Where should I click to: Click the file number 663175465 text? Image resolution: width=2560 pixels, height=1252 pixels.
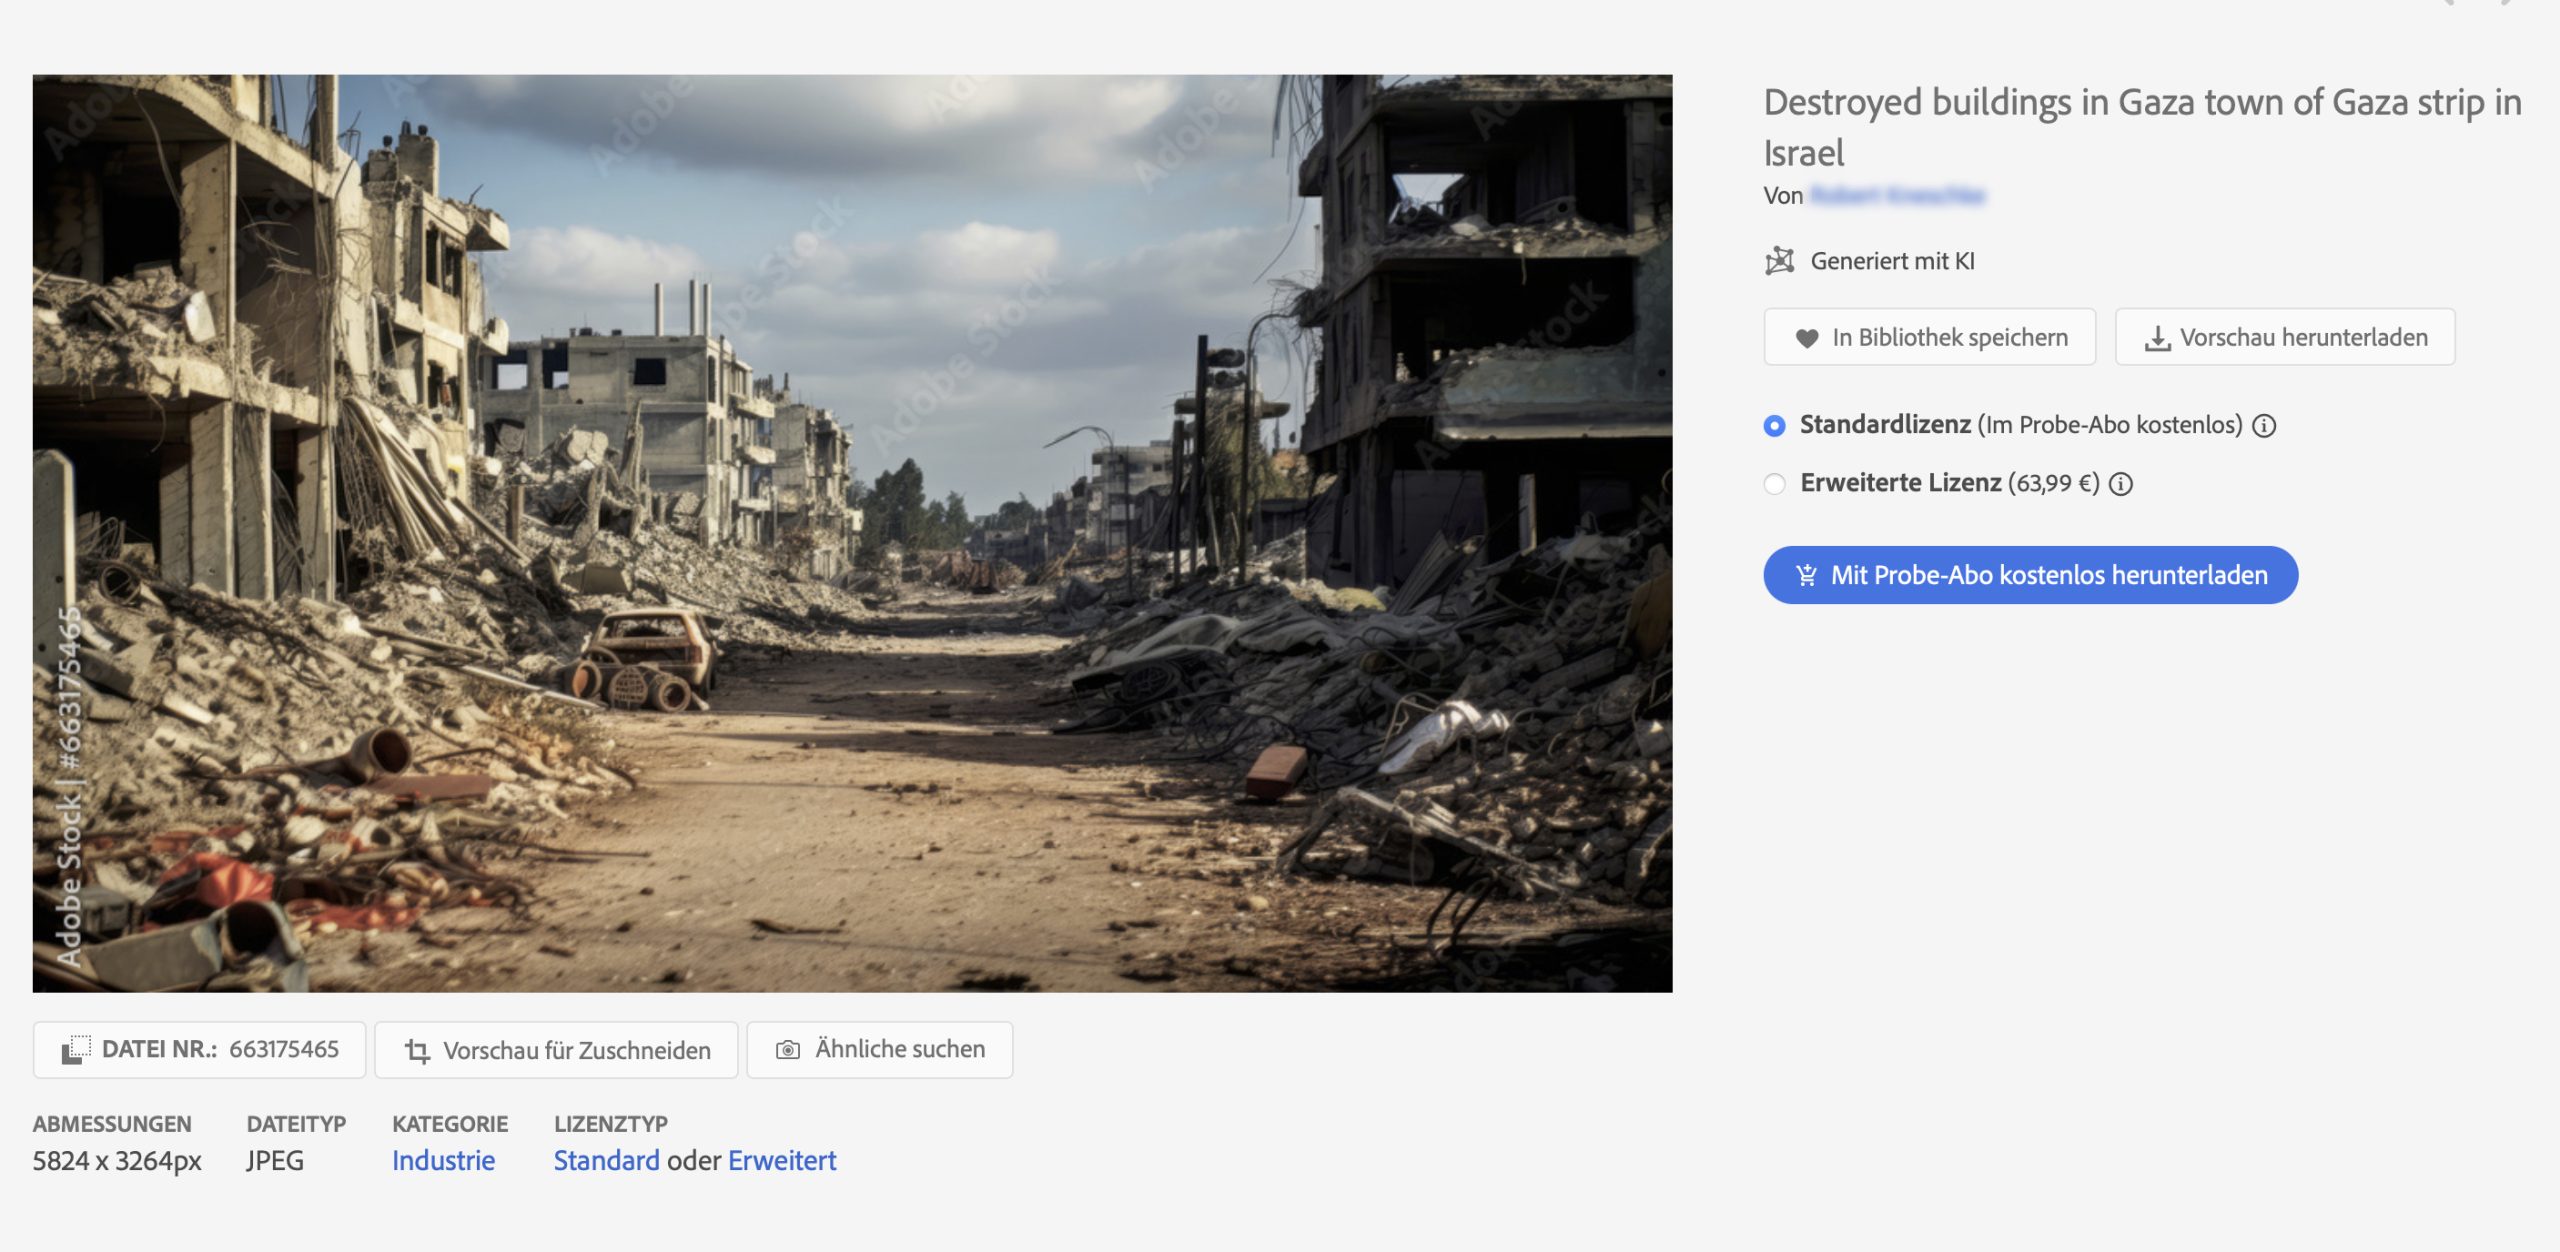(x=284, y=1049)
